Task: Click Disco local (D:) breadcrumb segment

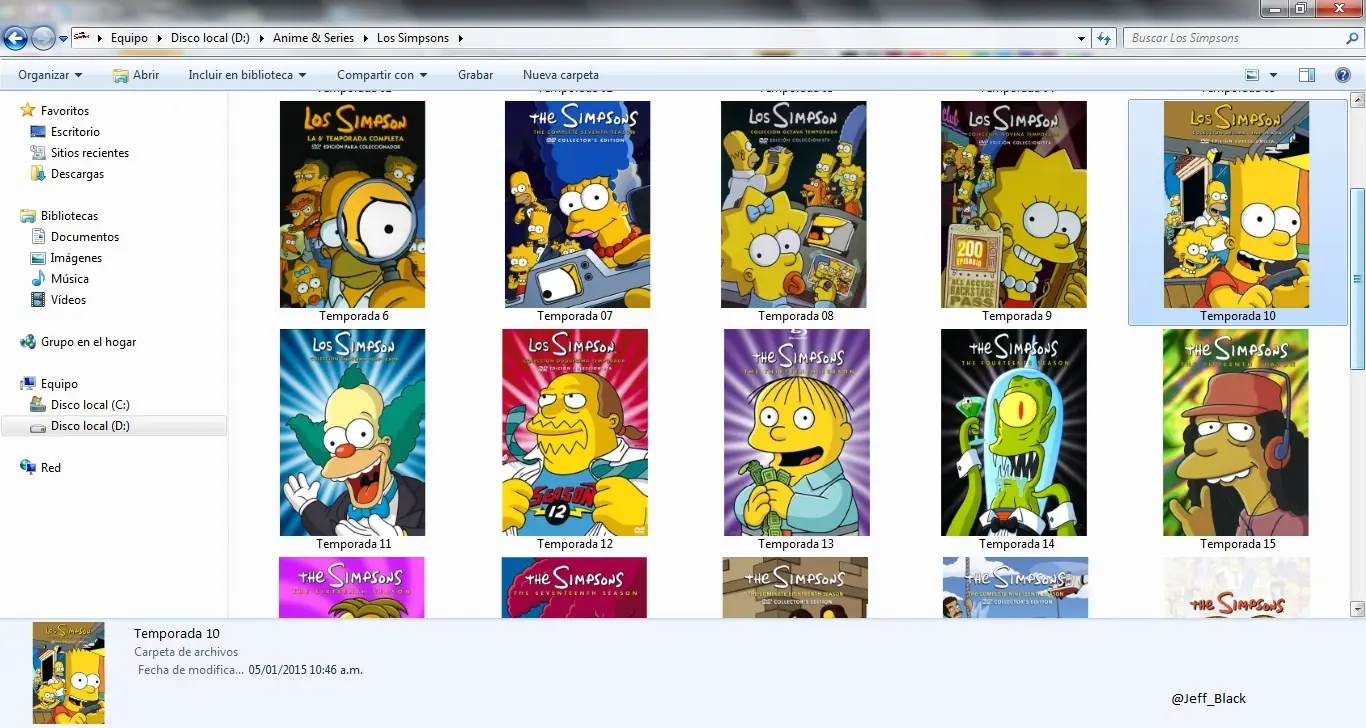Action: click(x=210, y=38)
